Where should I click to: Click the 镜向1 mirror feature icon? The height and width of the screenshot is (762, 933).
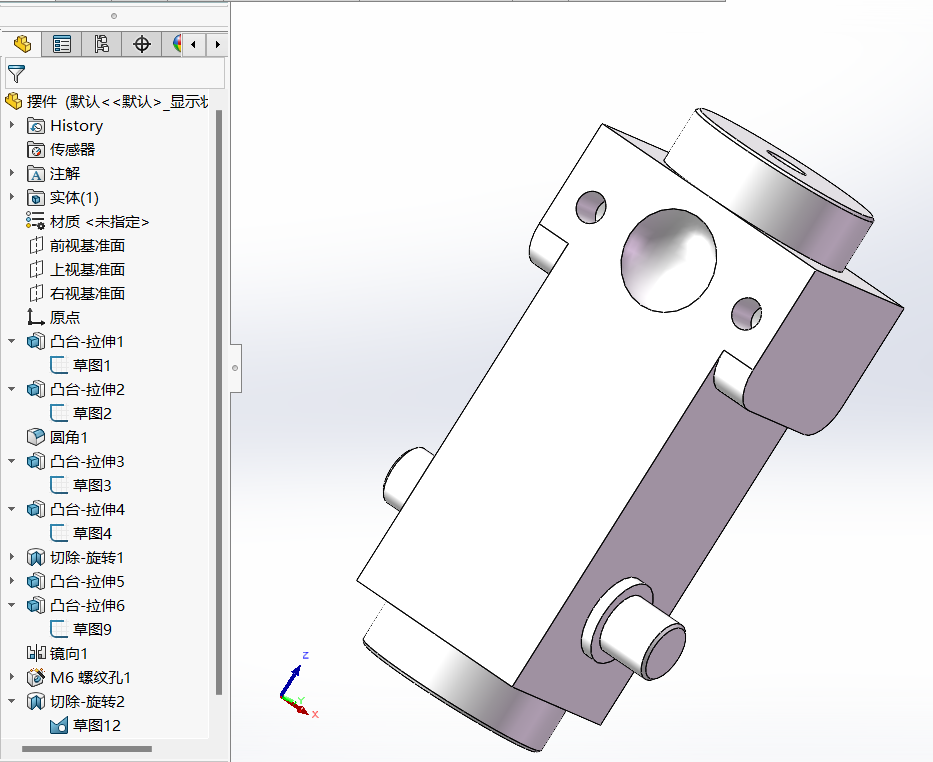click(x=36, y=653)
